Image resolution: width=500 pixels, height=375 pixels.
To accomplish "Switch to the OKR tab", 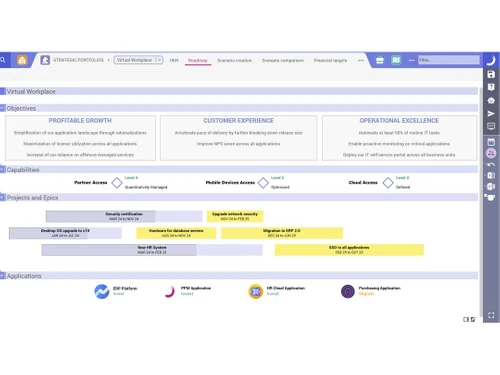I will pos(174,60).
